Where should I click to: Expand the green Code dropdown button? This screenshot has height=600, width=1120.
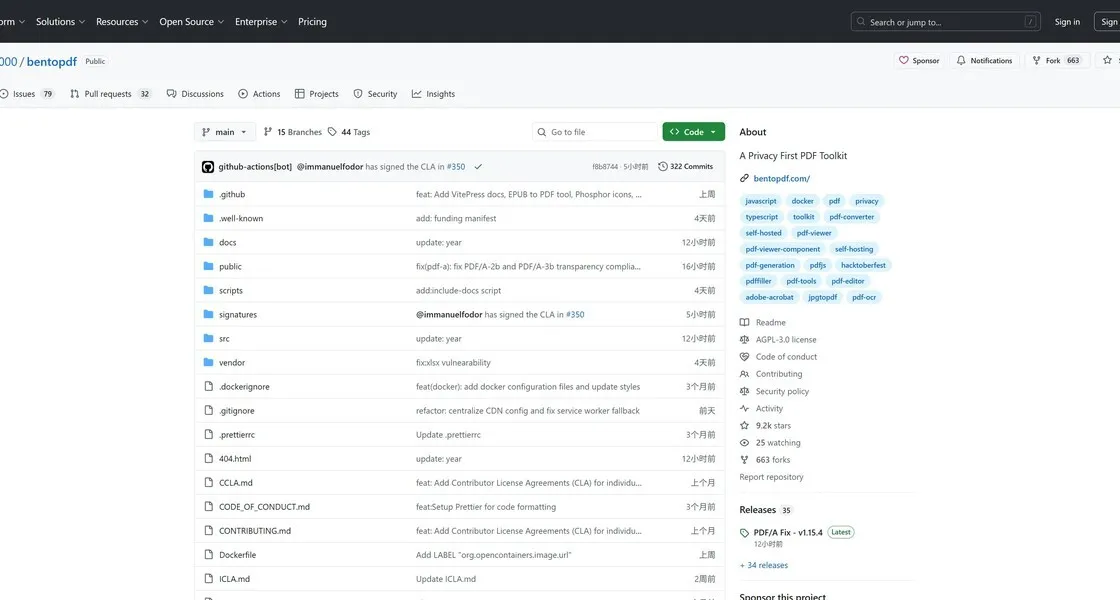click(693, 132)
